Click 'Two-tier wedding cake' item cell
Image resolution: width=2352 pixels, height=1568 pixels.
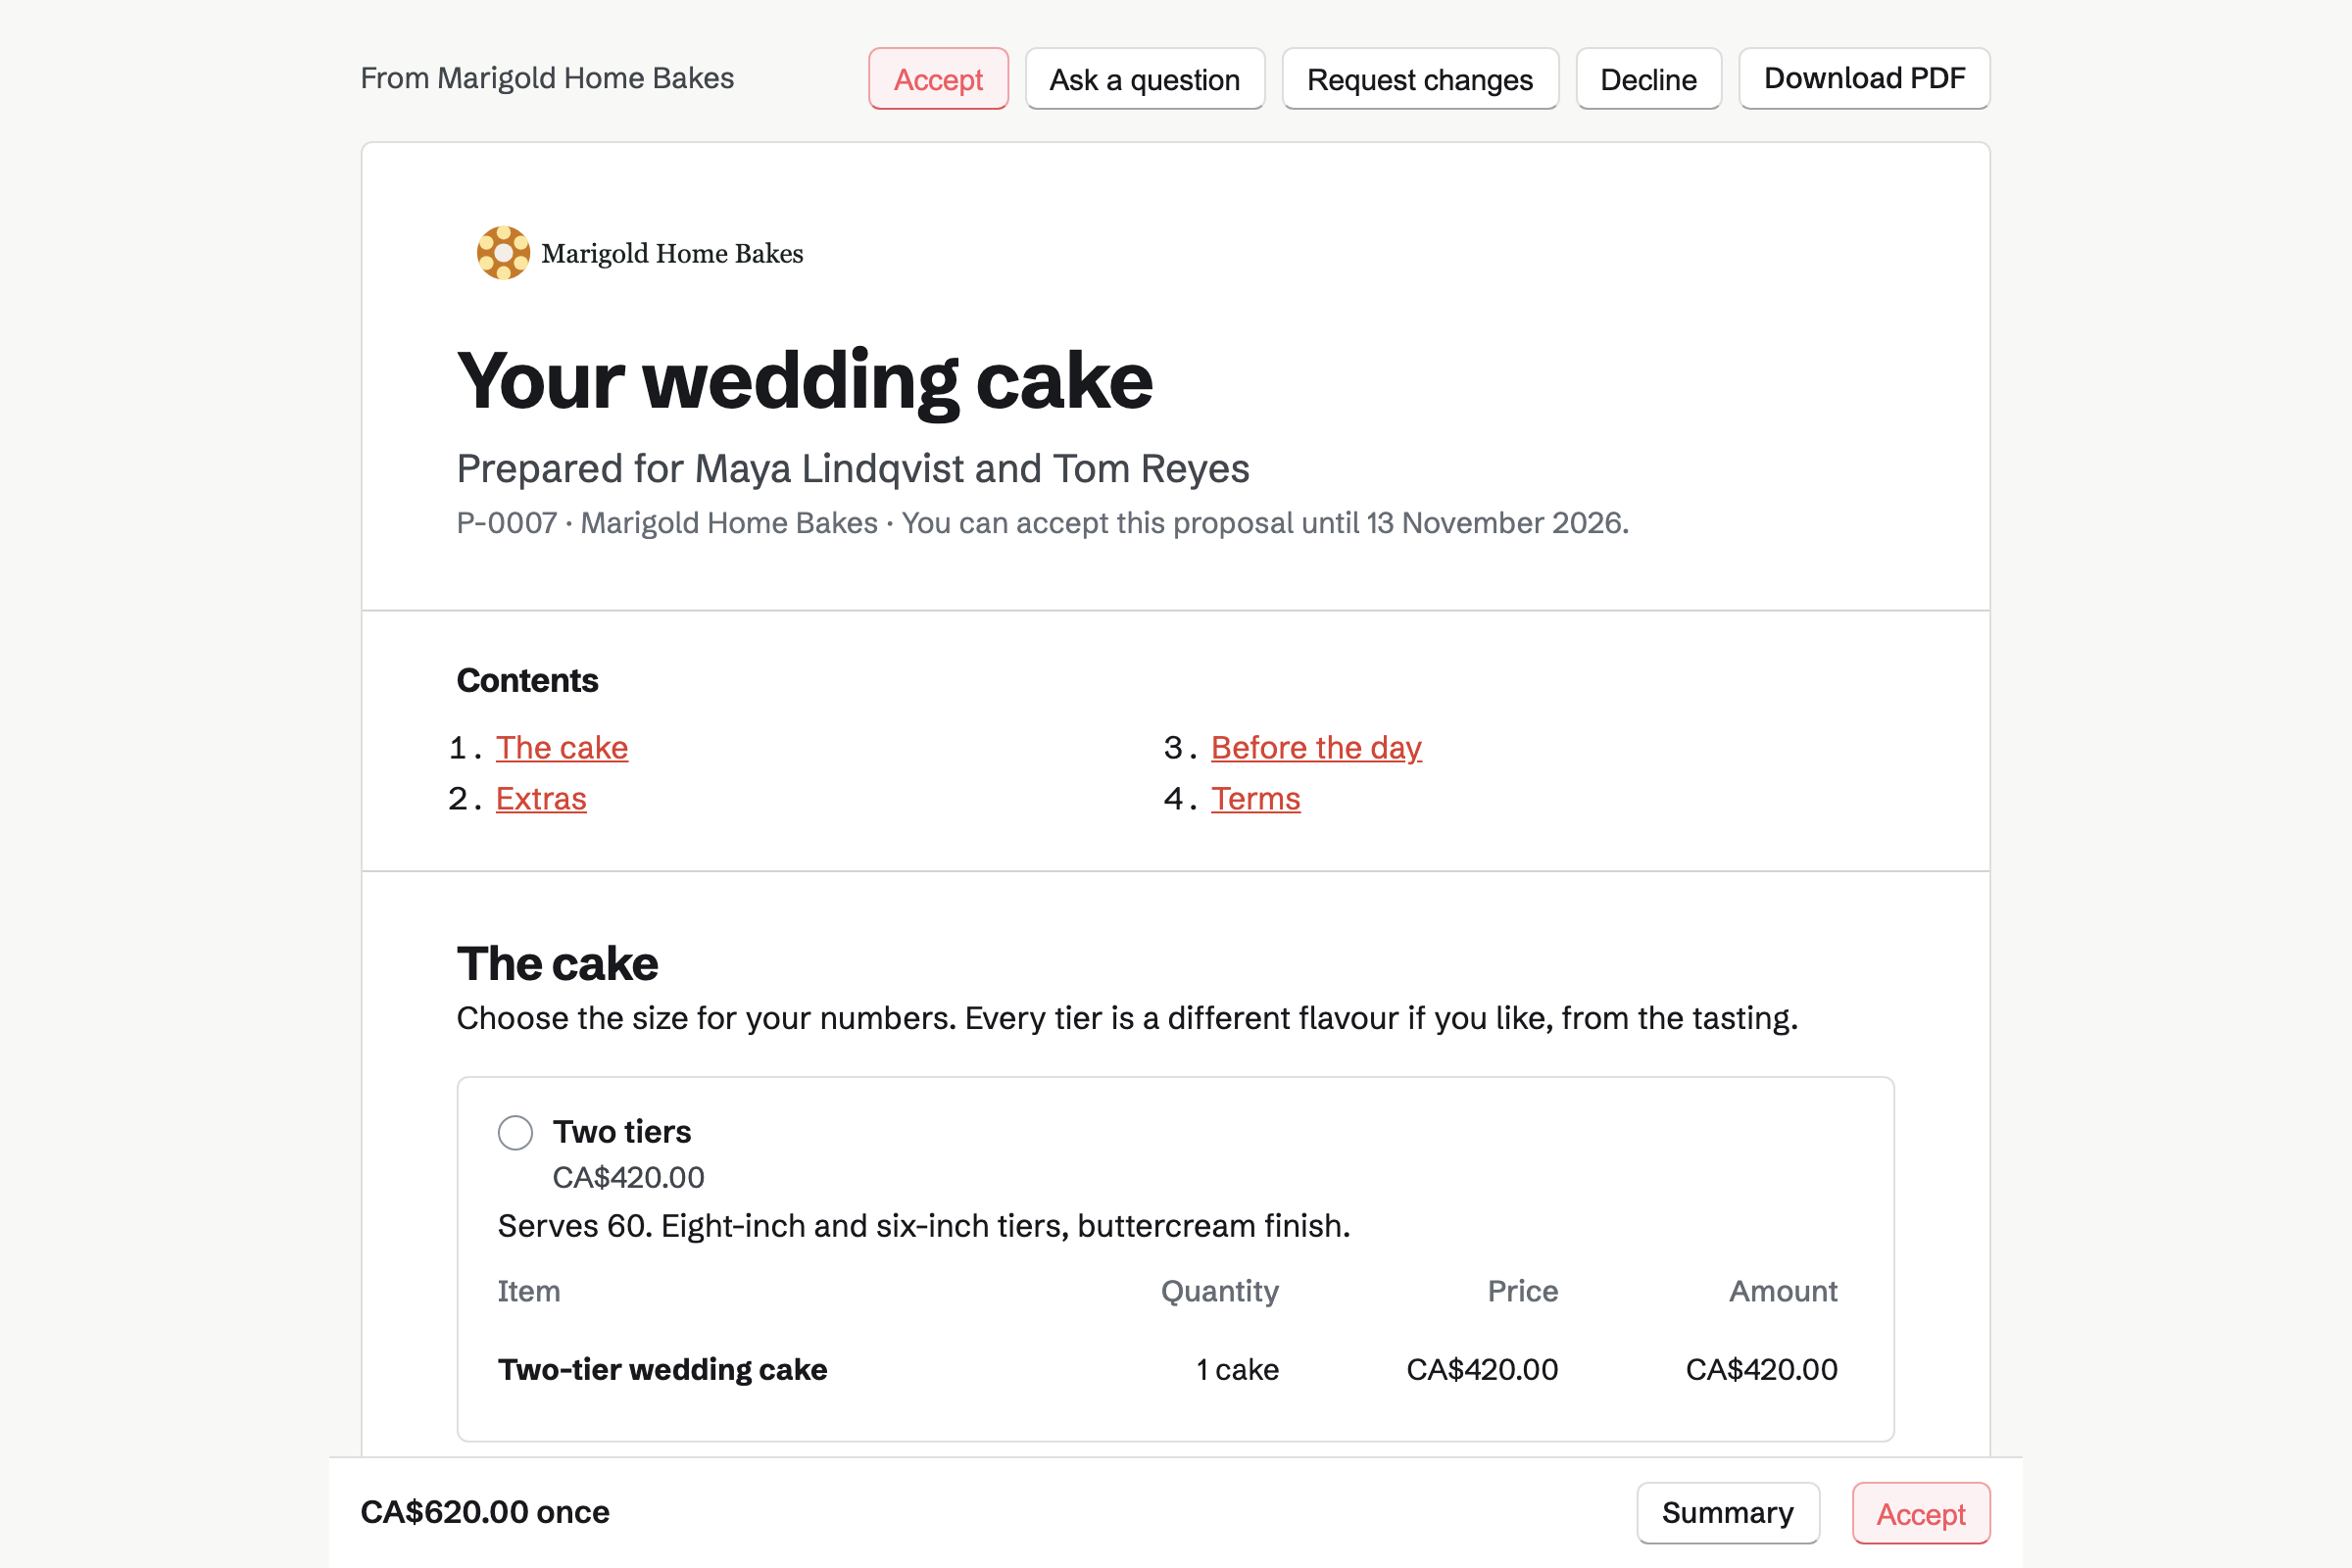coord(663,1369)
